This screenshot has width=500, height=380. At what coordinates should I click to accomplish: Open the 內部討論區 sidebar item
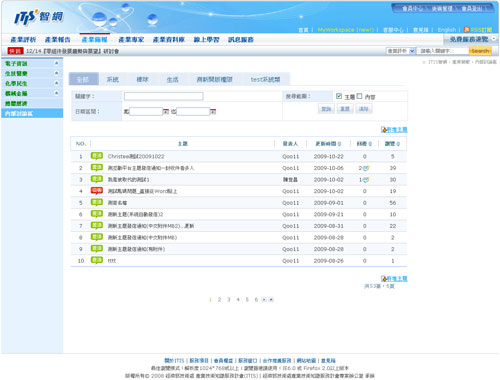(x=32, y=113)
